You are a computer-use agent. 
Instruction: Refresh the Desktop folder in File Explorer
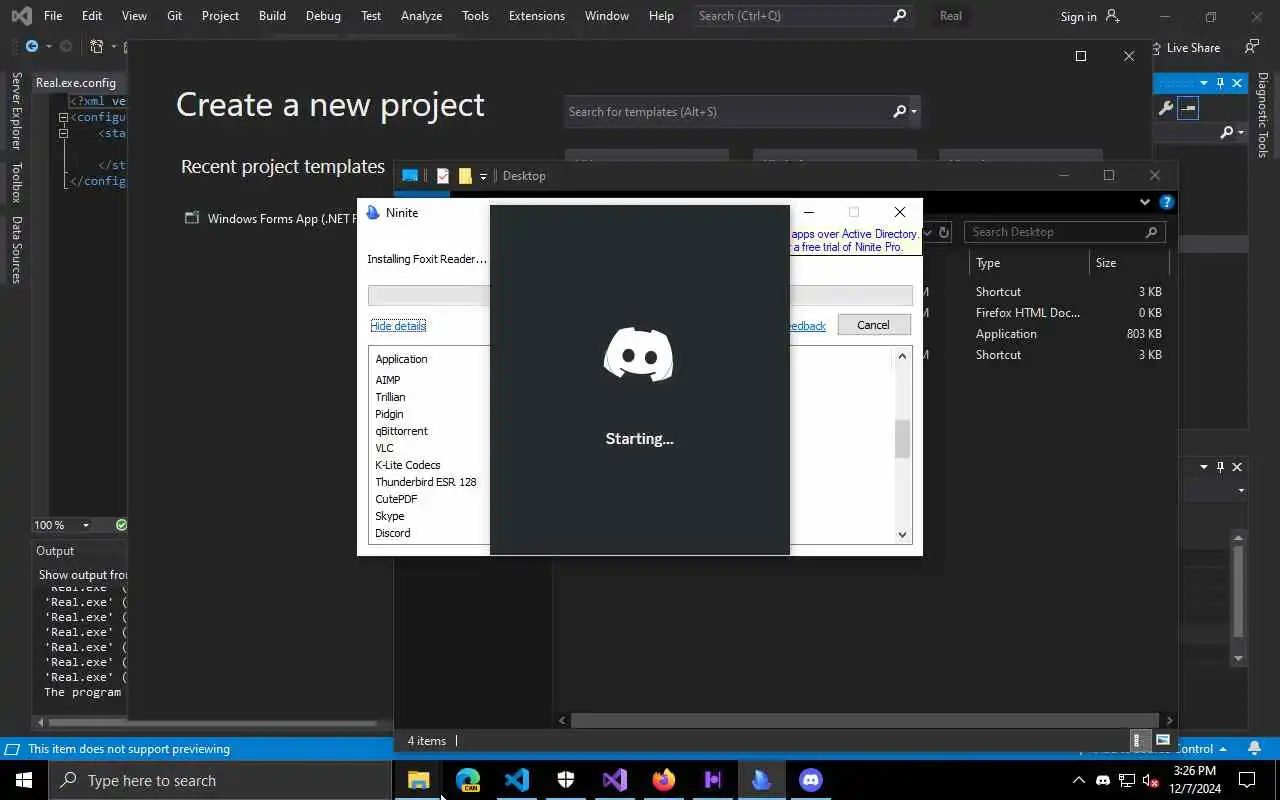click(x=943, y=232)
